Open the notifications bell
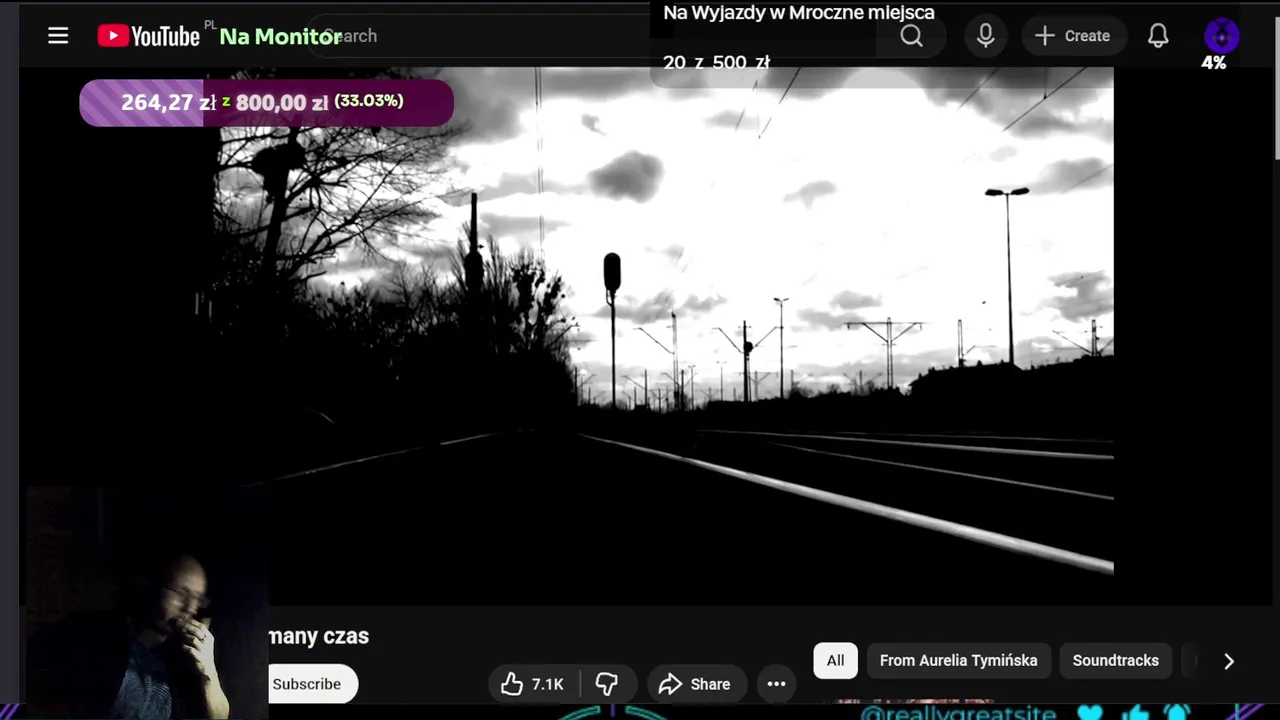The width and height of the screenshot is (1280, 720). [1158, 36]
